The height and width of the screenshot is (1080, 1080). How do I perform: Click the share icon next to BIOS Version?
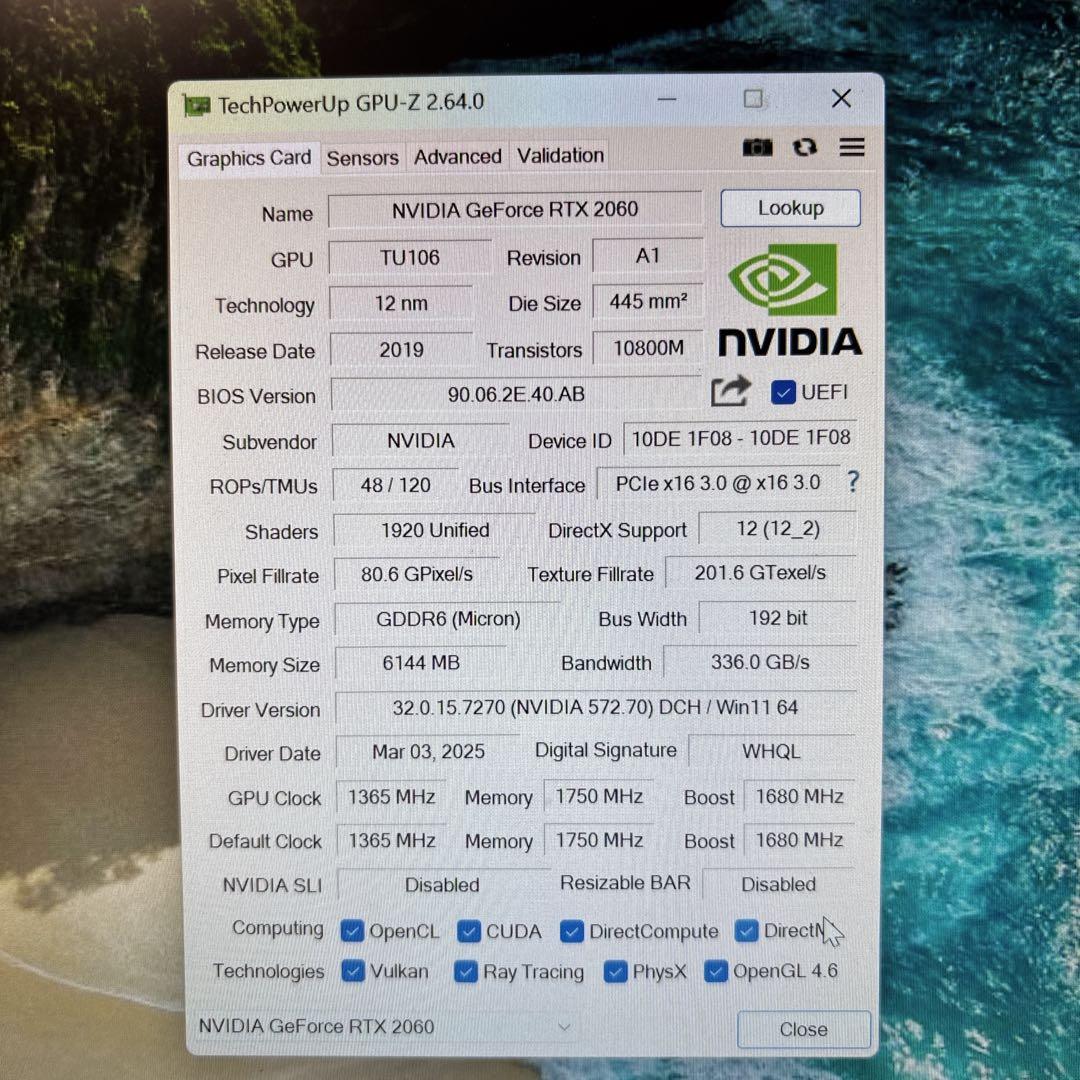click(x=730, y=392)
